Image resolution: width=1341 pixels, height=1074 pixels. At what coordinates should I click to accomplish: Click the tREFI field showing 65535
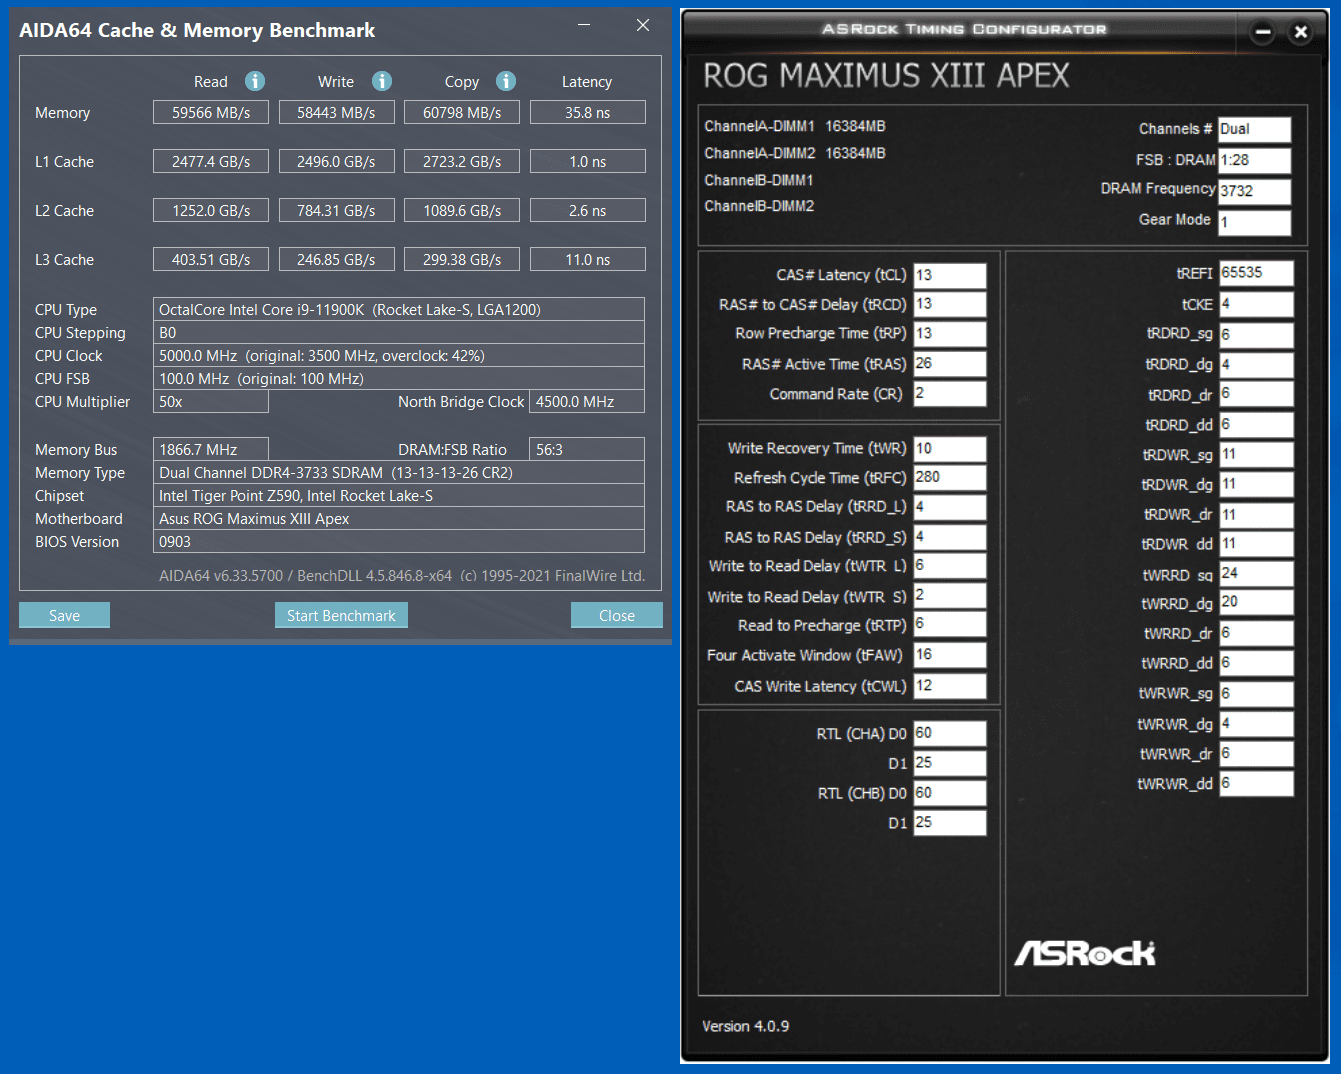[x=1256, y=273]
